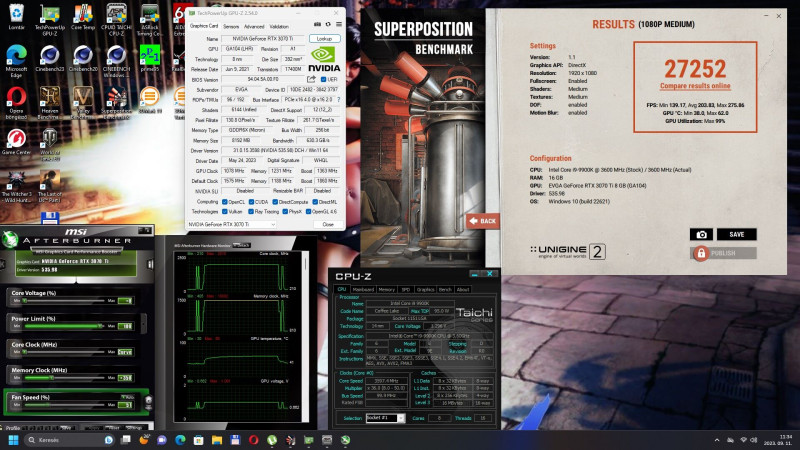
Task: Click Lookup button in GPU-Z
Action: tap(324, 39)
